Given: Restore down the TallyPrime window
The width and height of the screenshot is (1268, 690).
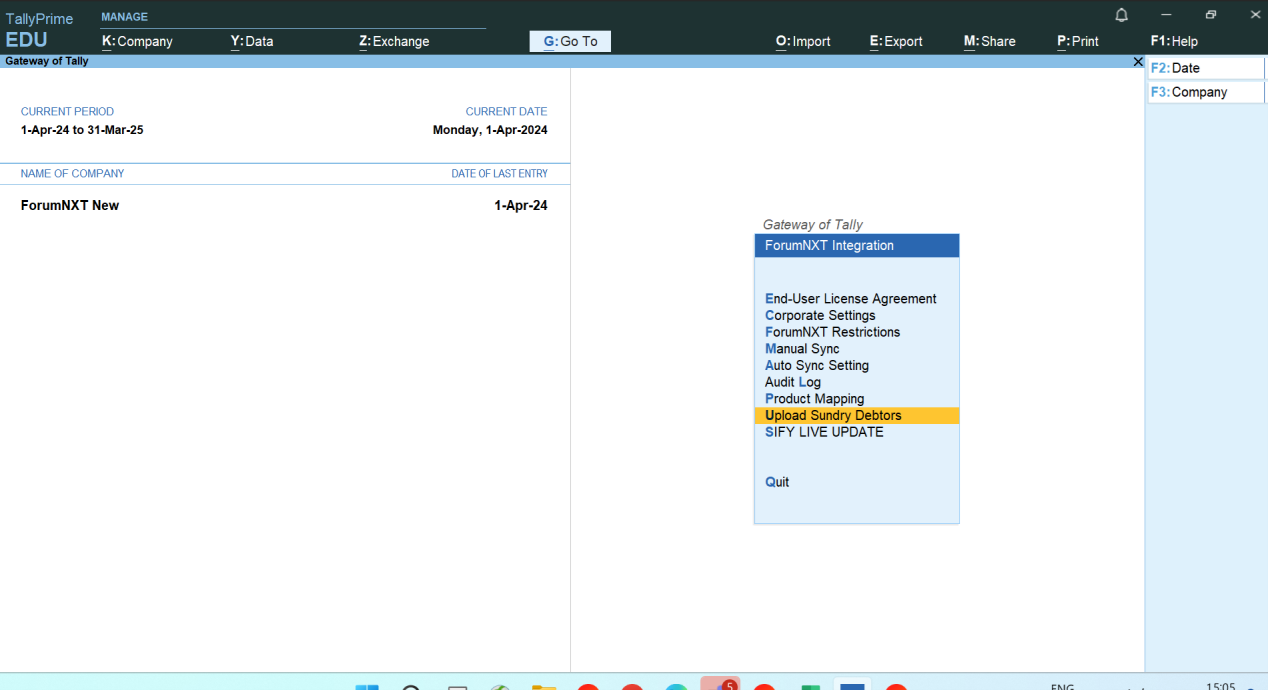Looking at the screenshot, I should pyautogui.click(x=1211, y=15).
